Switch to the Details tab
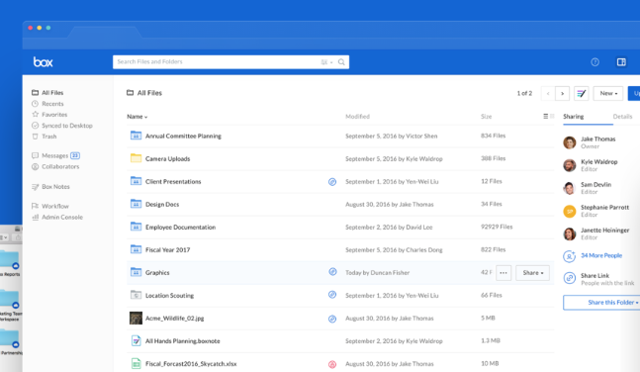 (622, 117)
